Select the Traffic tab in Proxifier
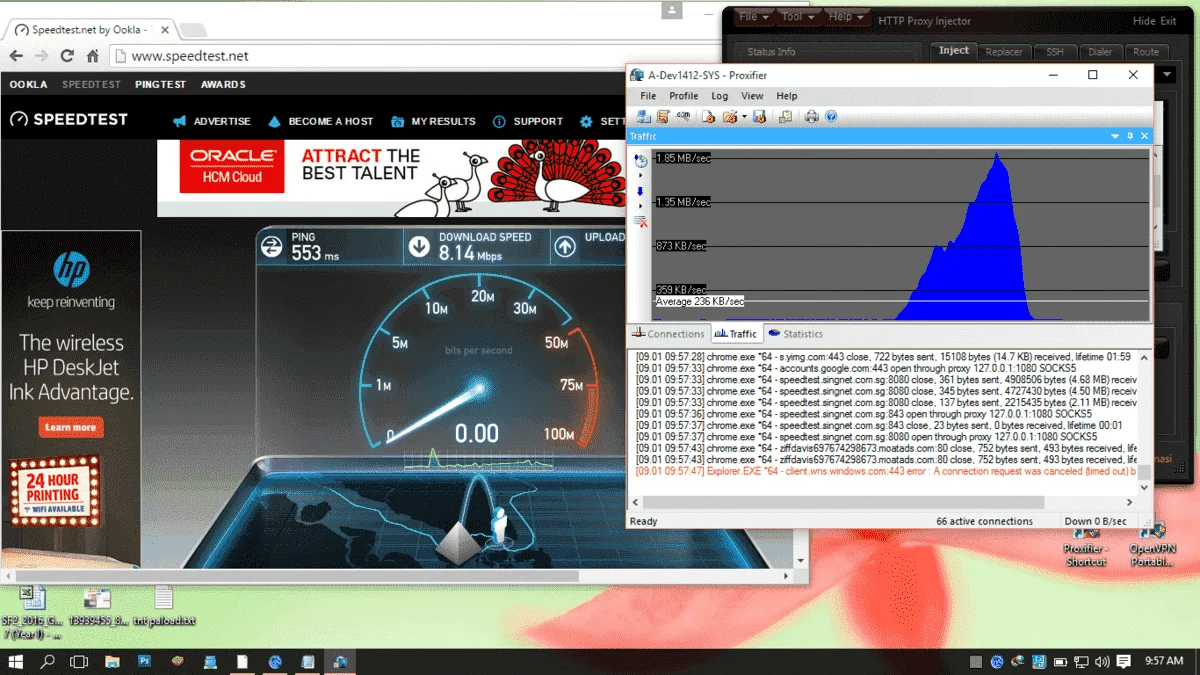Image resolution: width=1200 pixels, height=675 pixels. pyautogui.click(x=736, y=334)
